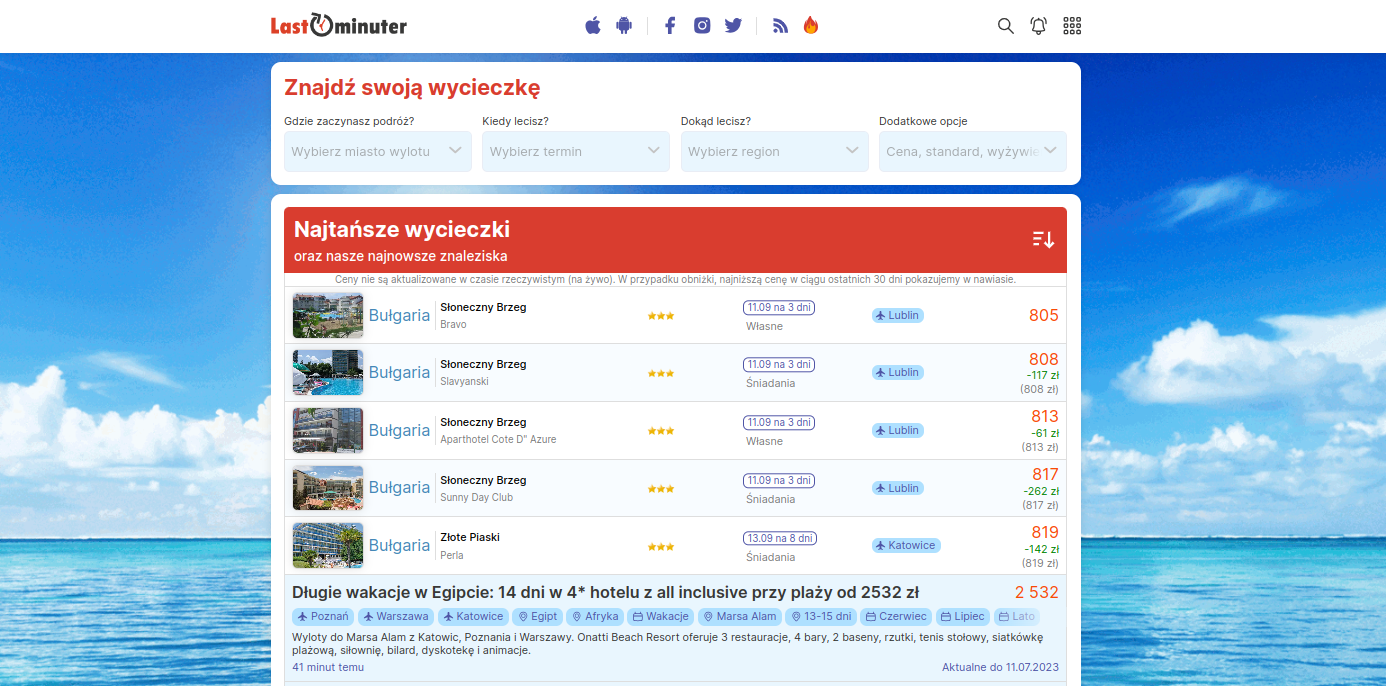Open the apps grid icon
The height and width of the screenshot is (686, 1386).
click(1072, 26)
